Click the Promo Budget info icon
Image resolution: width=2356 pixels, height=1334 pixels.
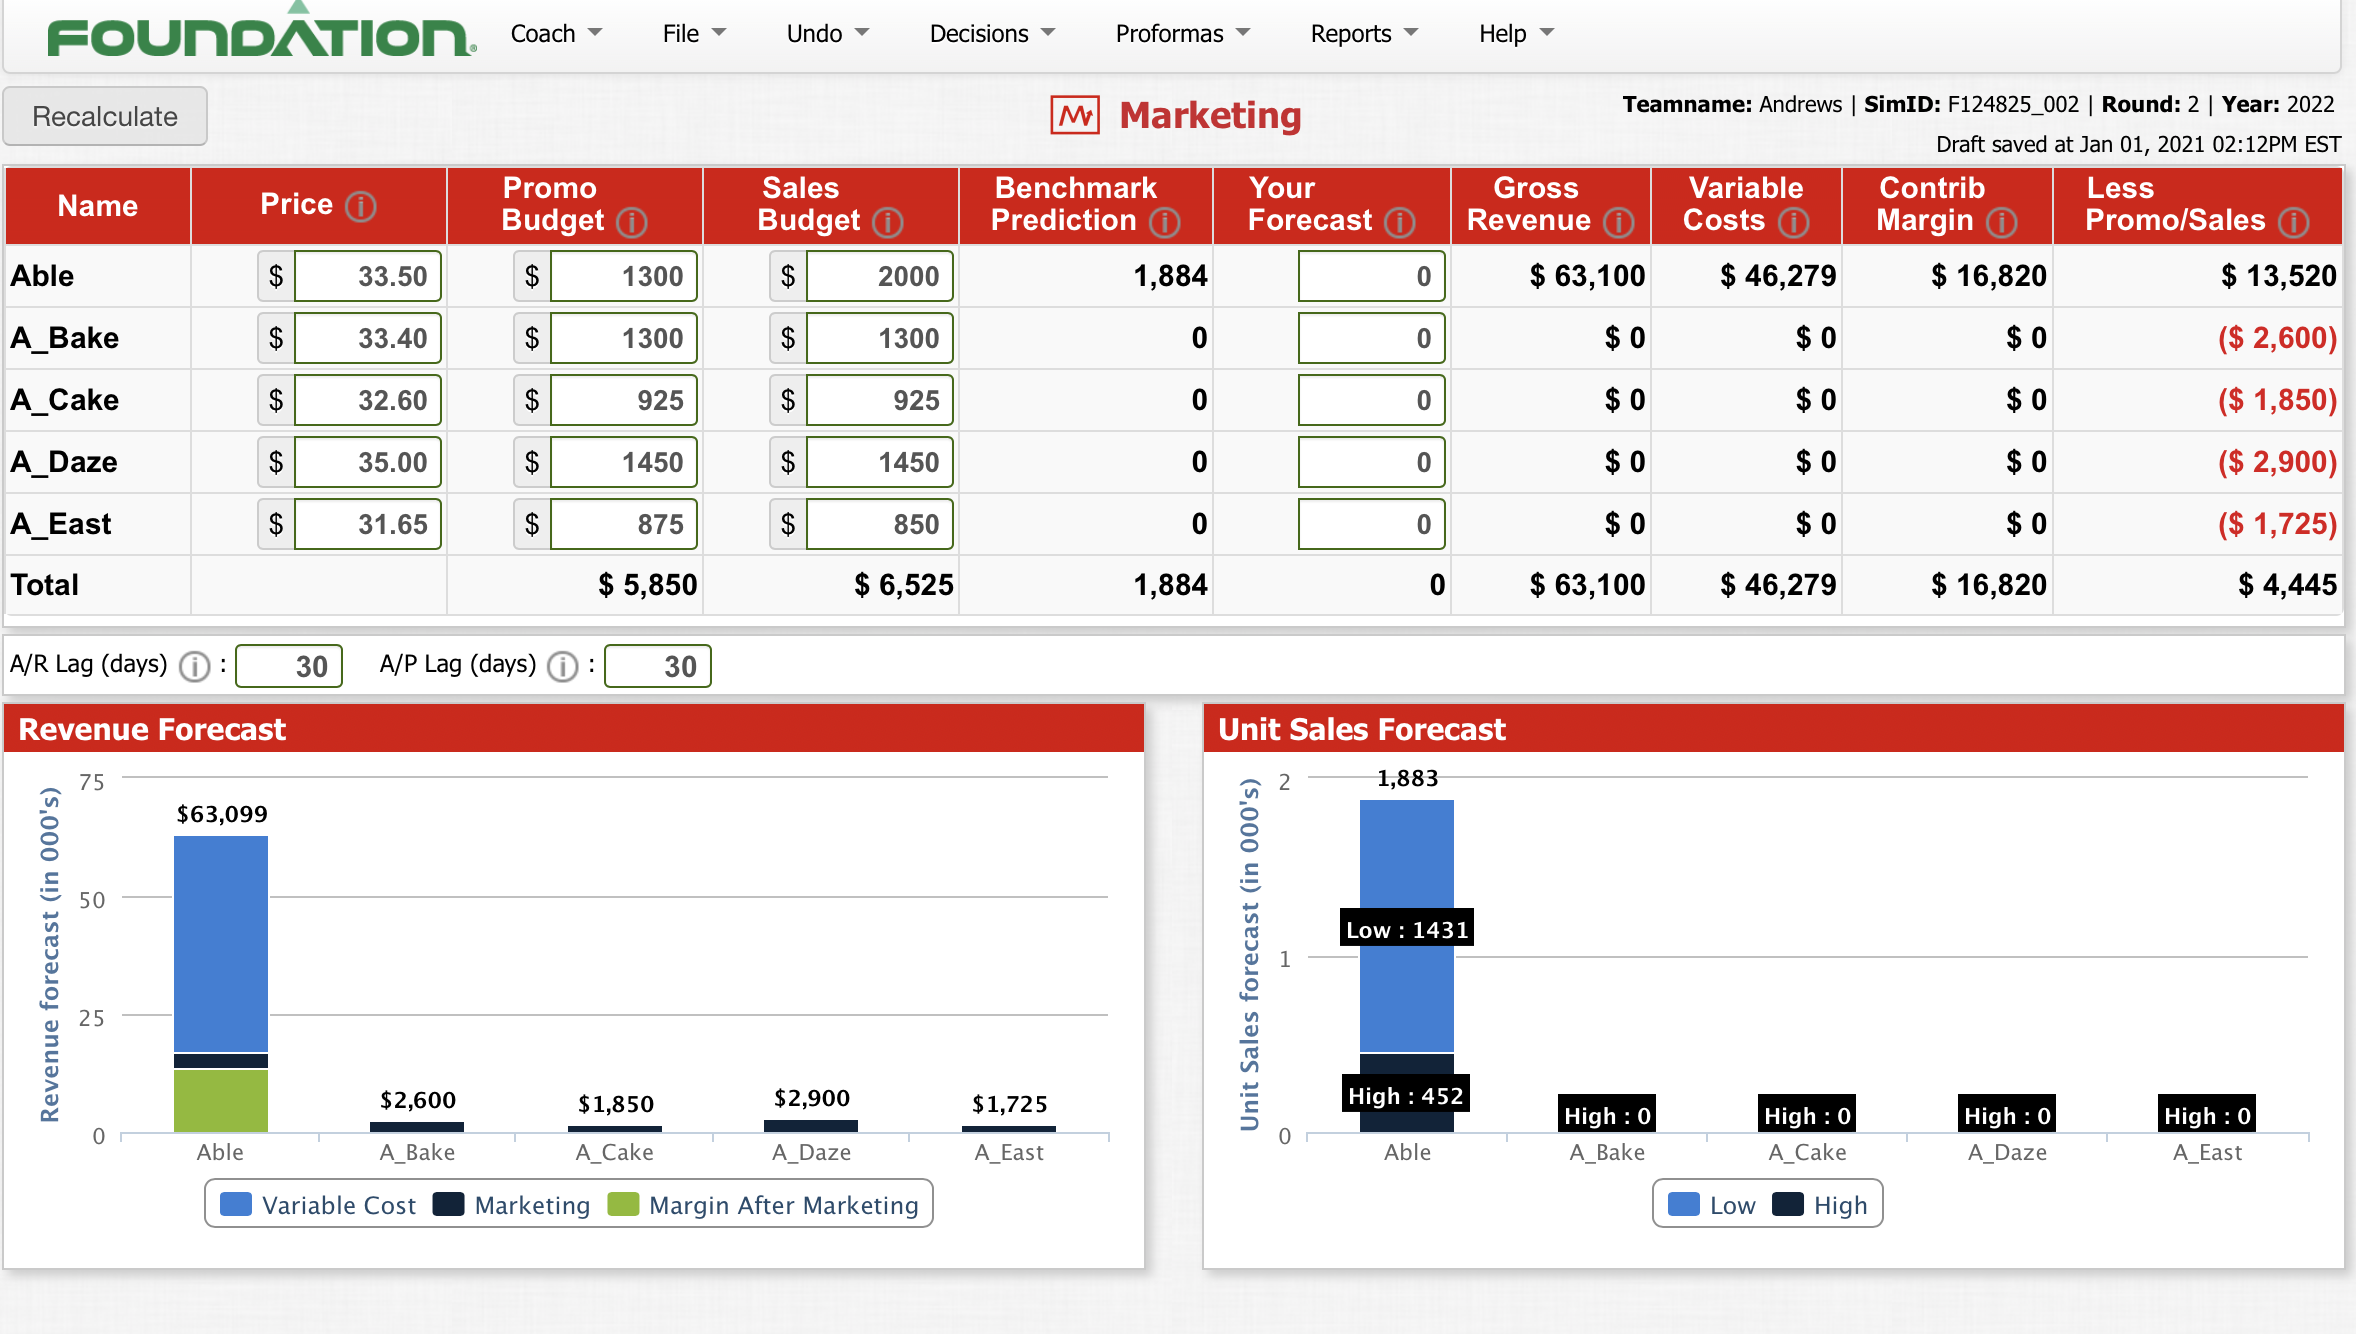pos(632,222)
